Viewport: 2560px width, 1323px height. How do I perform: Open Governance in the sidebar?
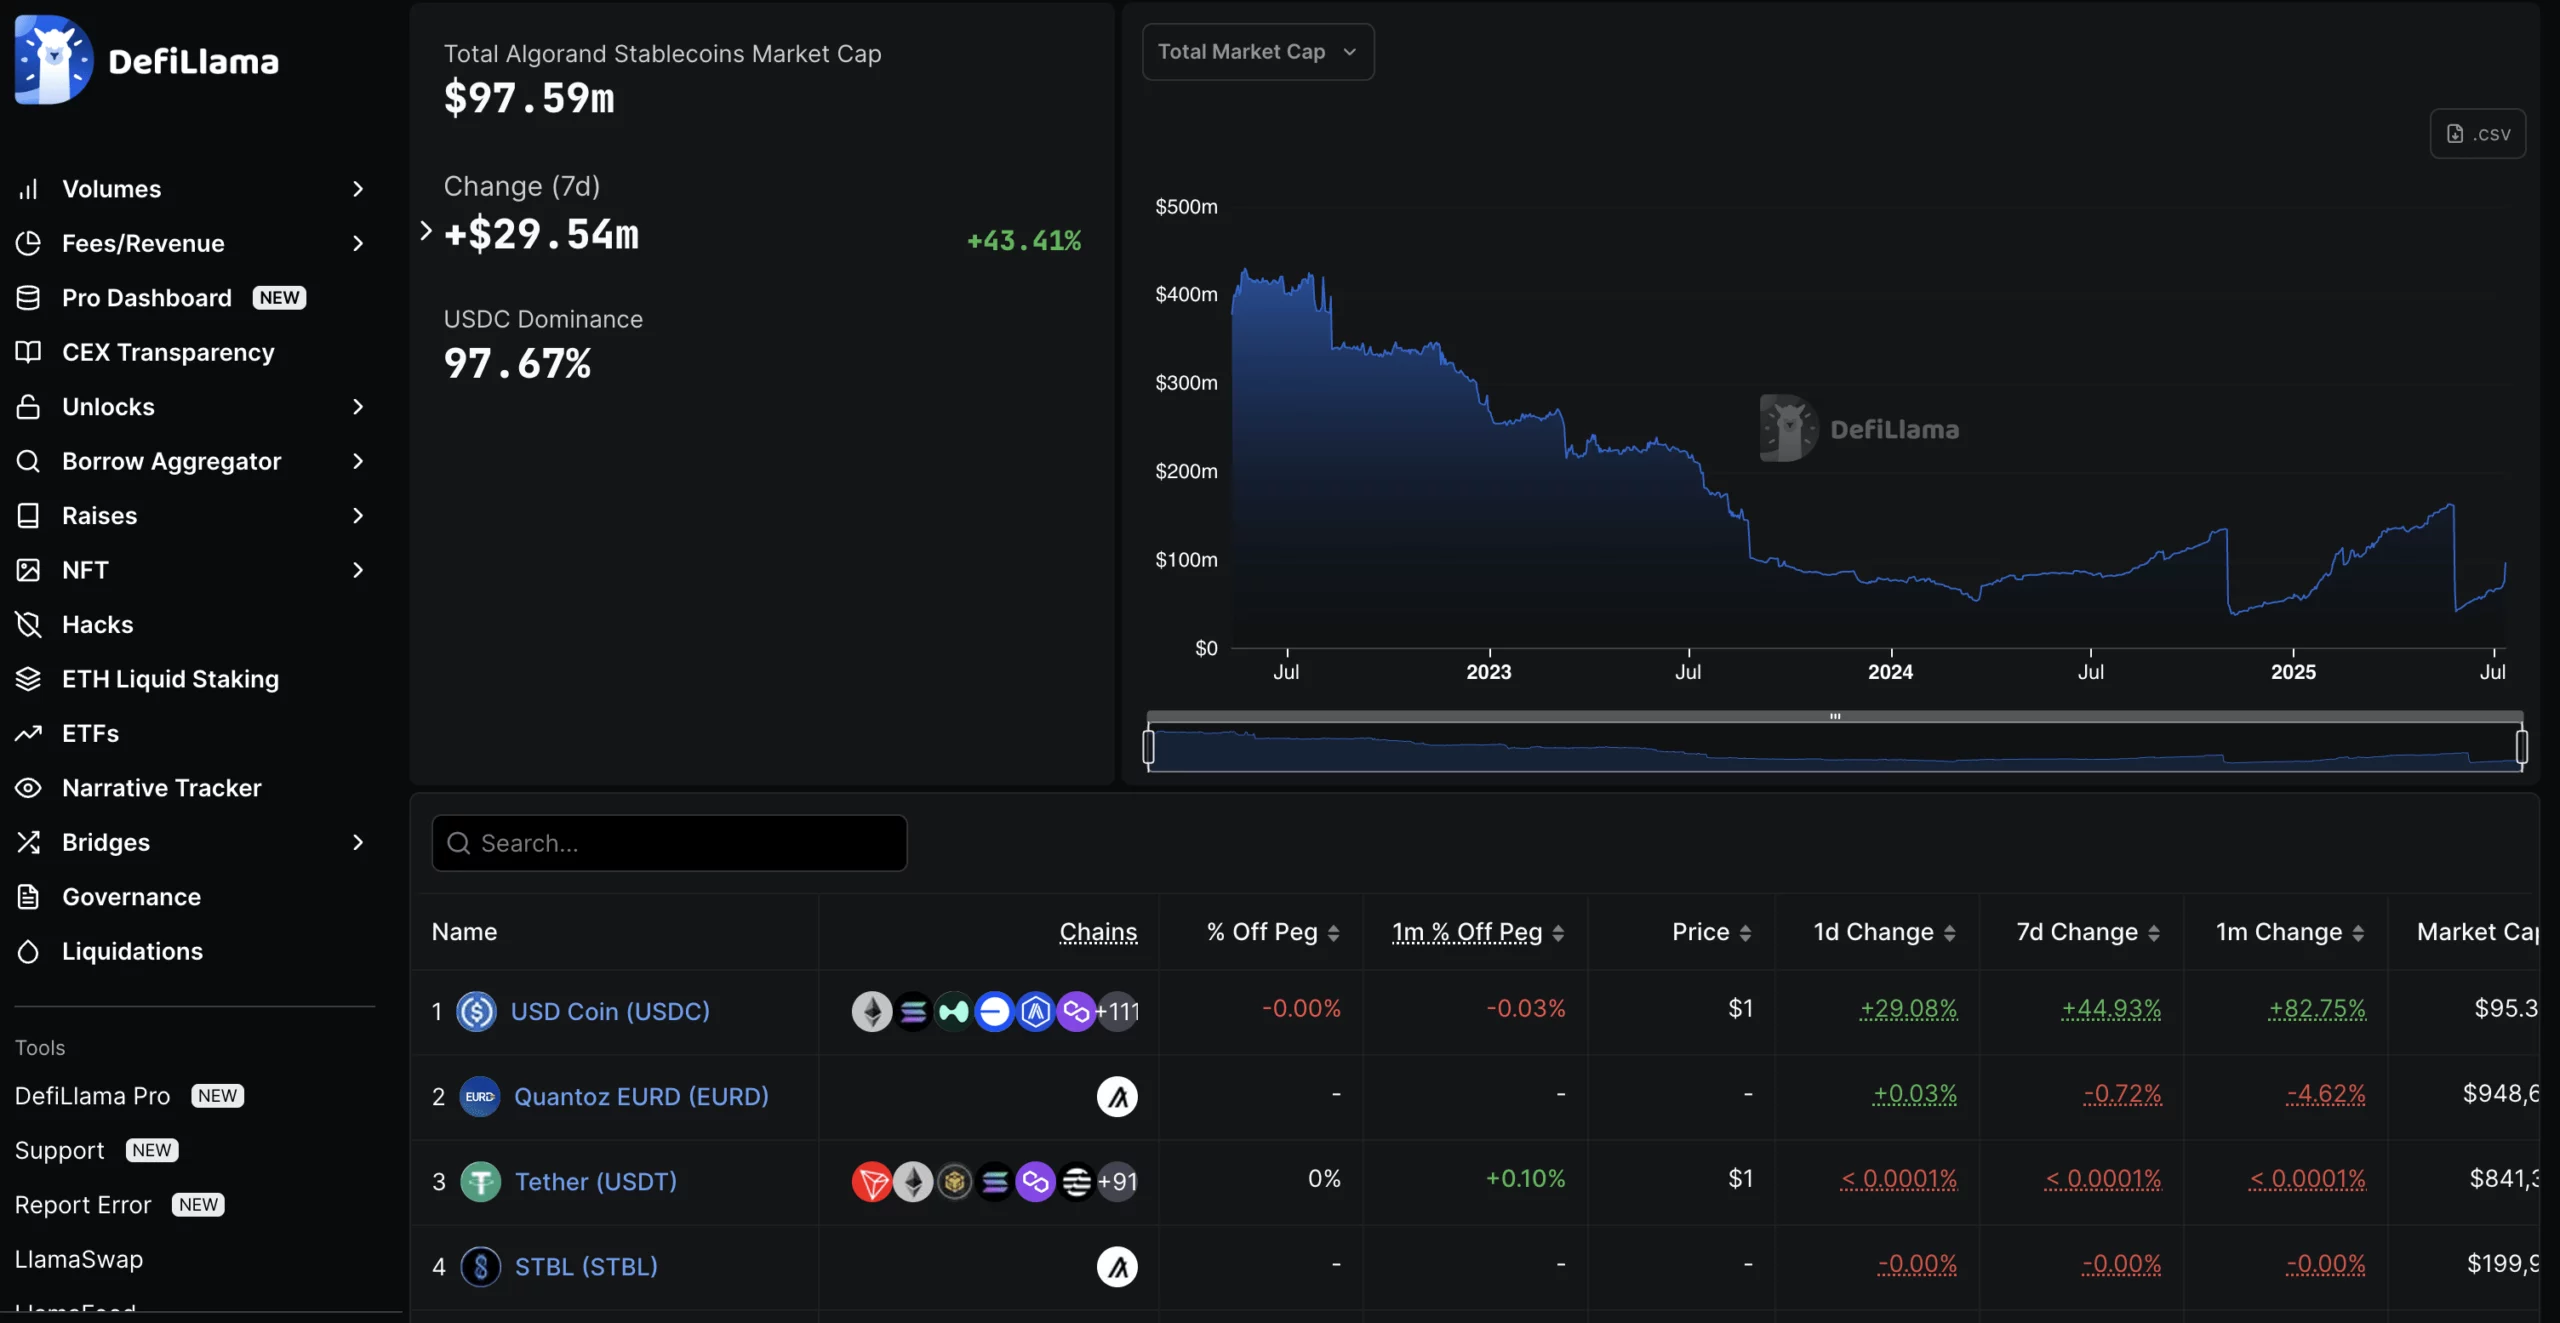[132, 897]
